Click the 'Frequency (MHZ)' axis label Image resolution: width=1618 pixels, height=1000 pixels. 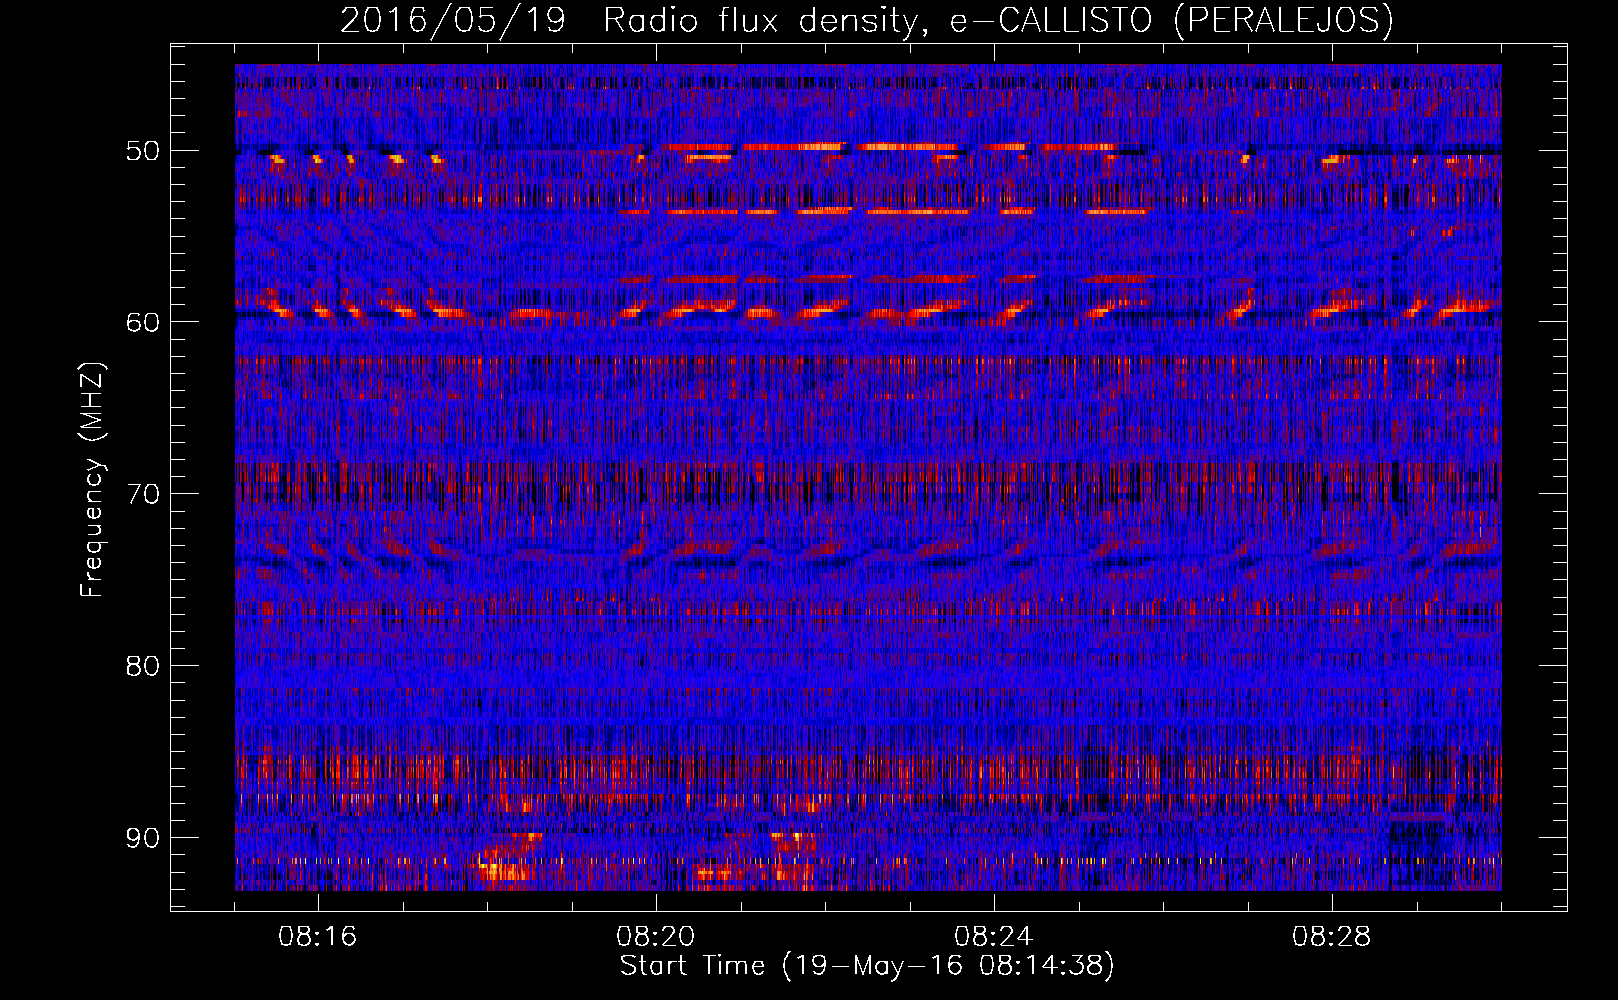91,480
